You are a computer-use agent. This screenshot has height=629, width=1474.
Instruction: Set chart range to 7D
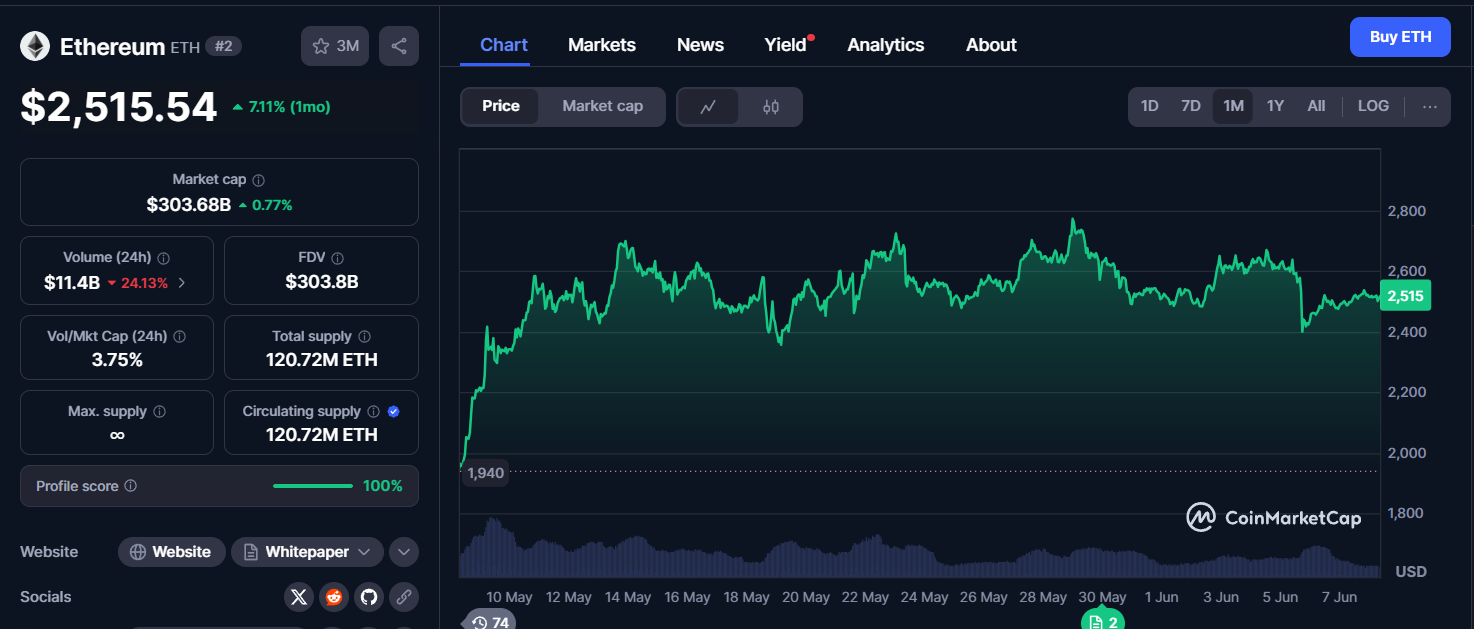coord(1191,106)
